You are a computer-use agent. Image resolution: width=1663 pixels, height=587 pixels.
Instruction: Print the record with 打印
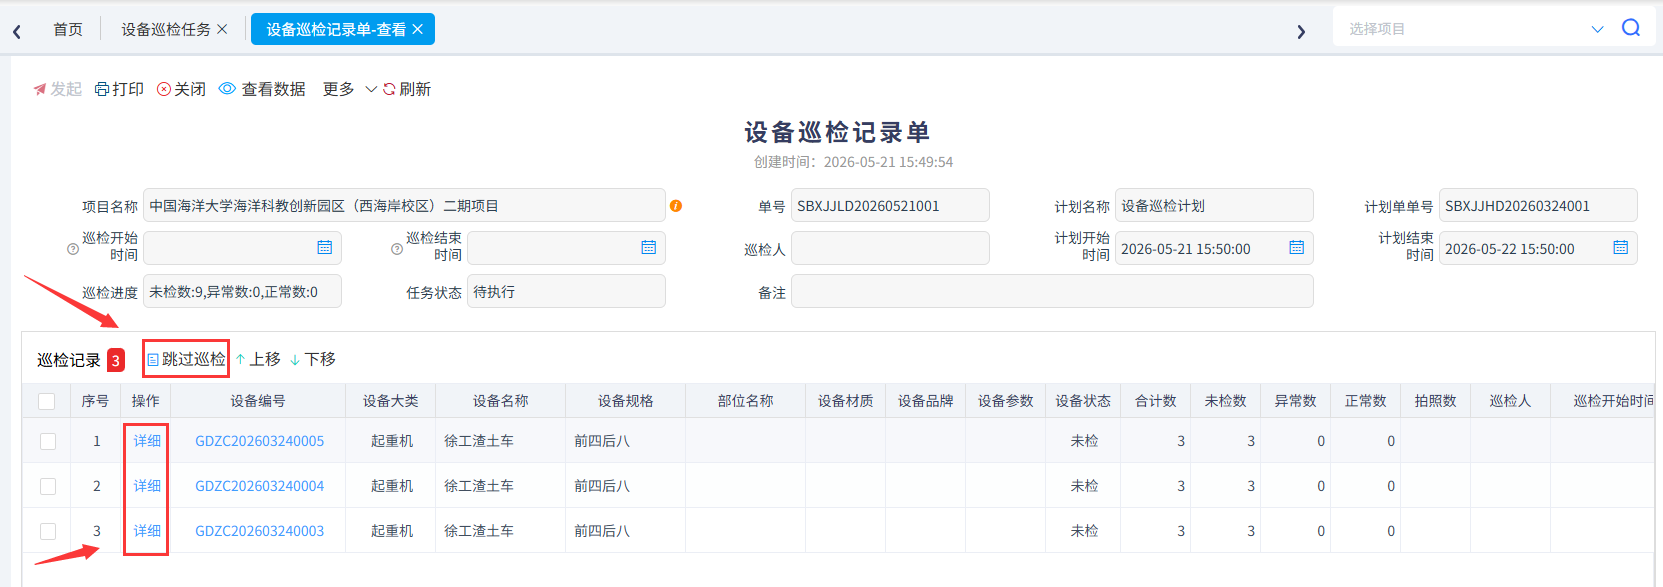(x=119, y=89)
